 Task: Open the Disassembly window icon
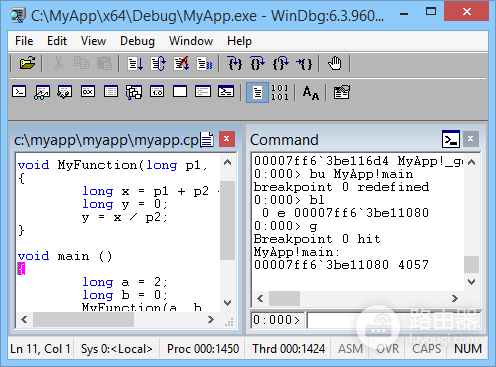tap(157, 91)
